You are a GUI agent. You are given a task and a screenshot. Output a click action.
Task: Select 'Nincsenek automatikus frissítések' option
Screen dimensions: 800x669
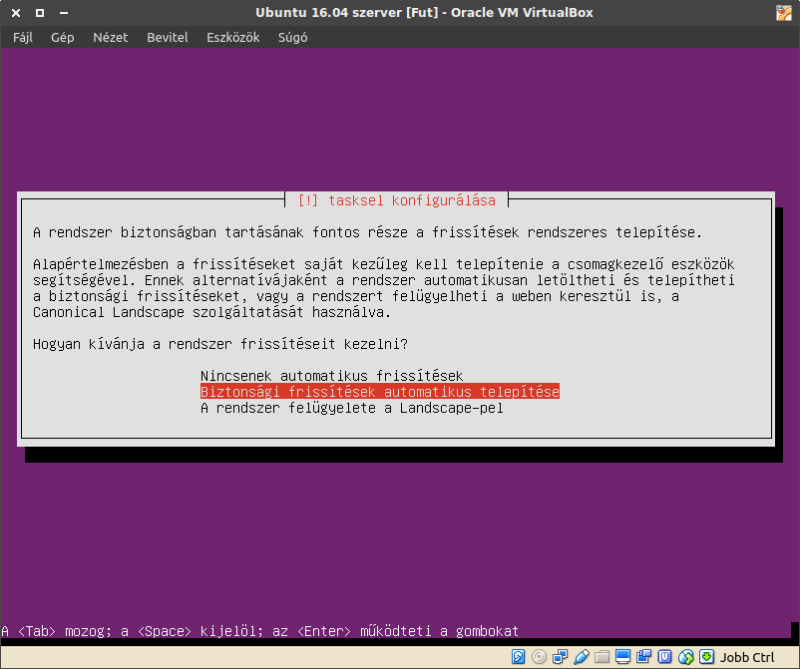[x=332, y=376]
